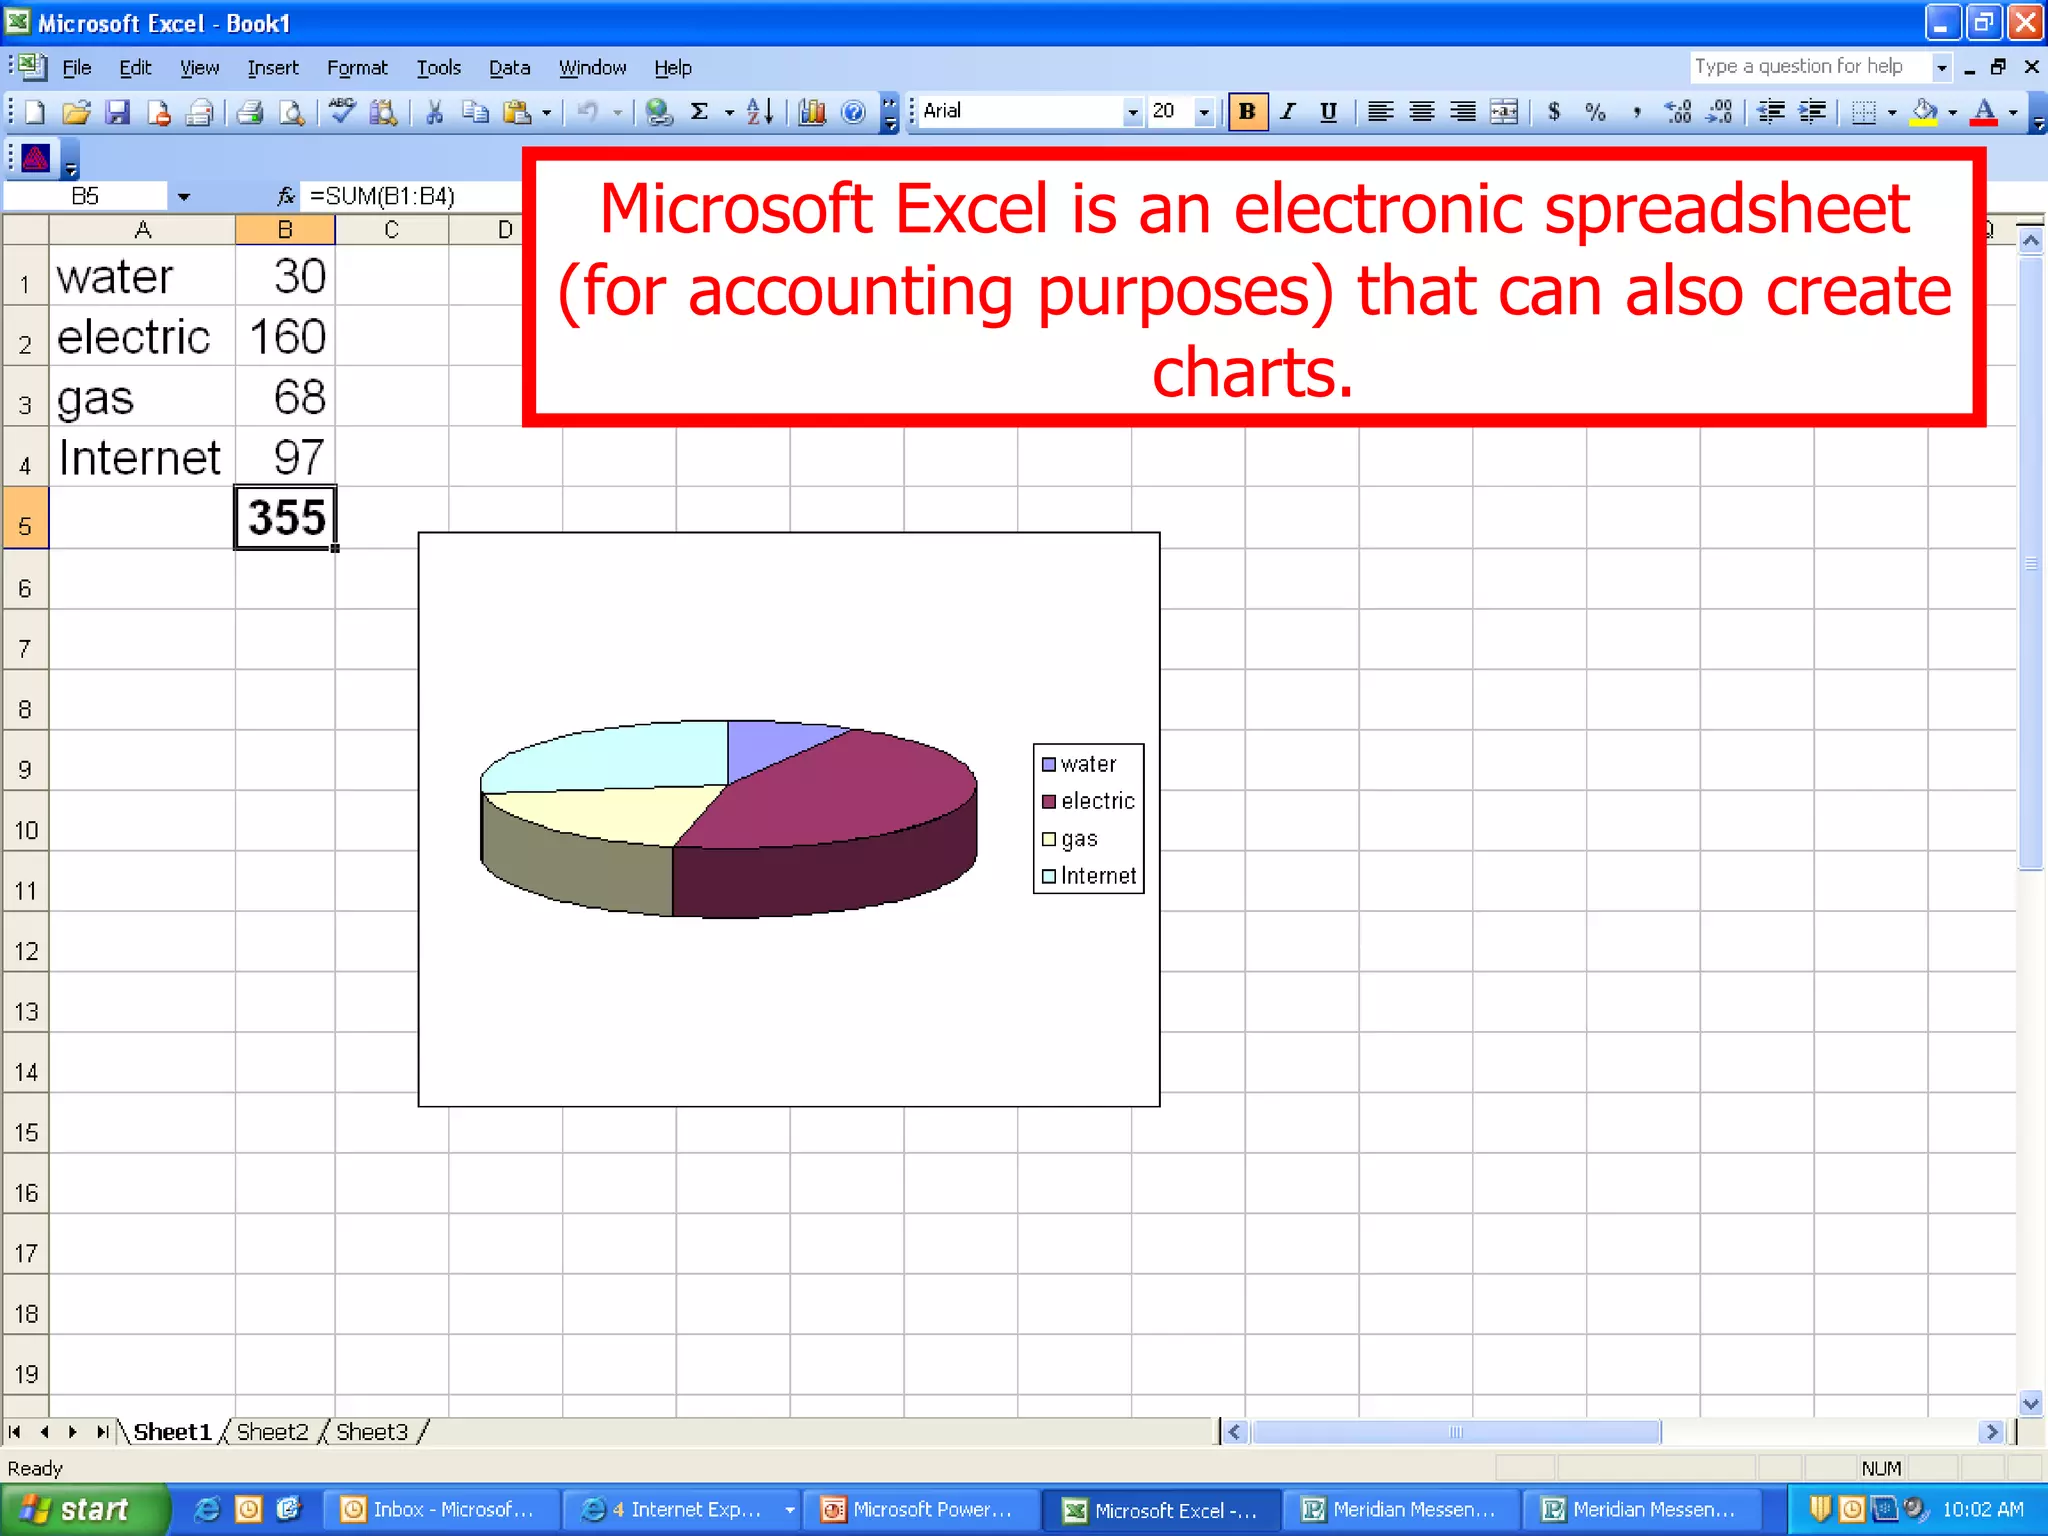2048x1536 pixels.
Task: Expand Paste options dropdown arrow
Action: pos(546,112)
